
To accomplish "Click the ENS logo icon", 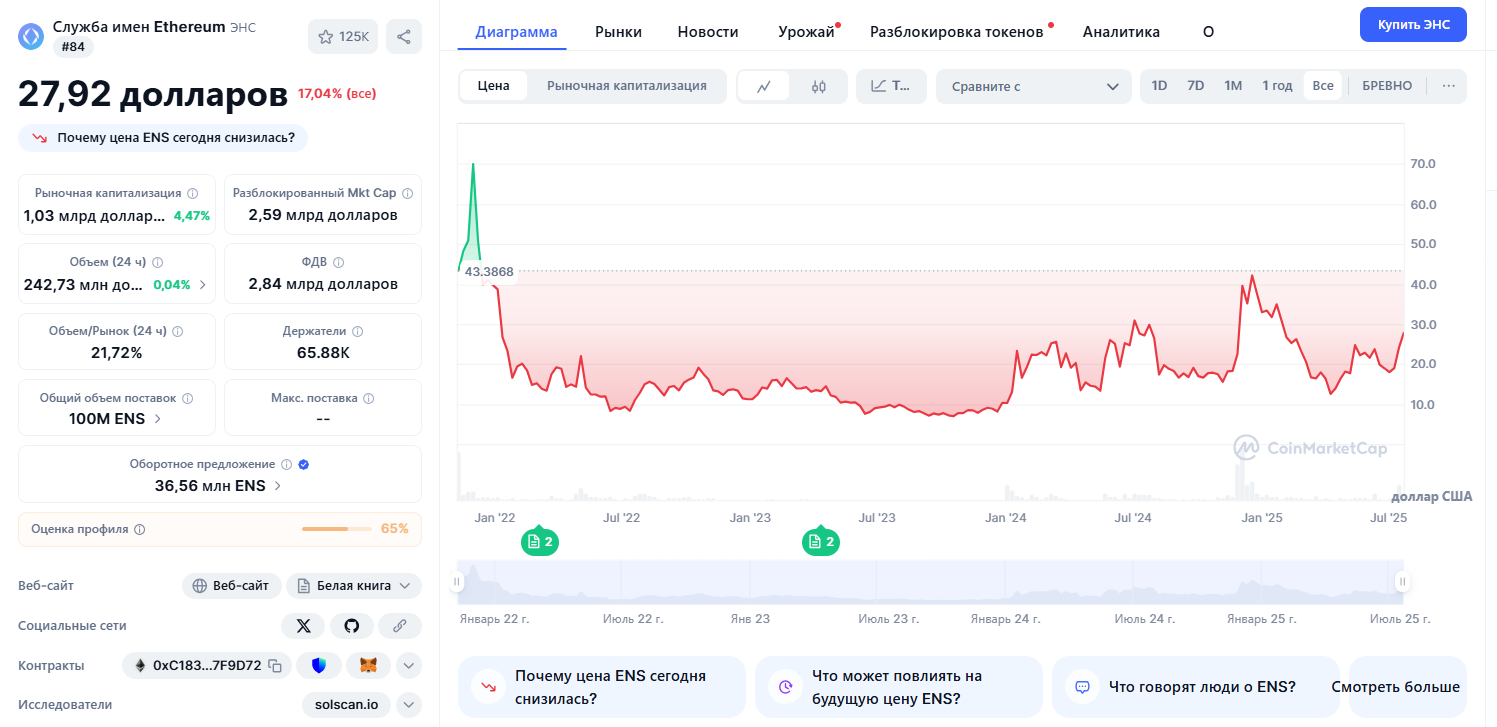I will (x=32, y=37).
